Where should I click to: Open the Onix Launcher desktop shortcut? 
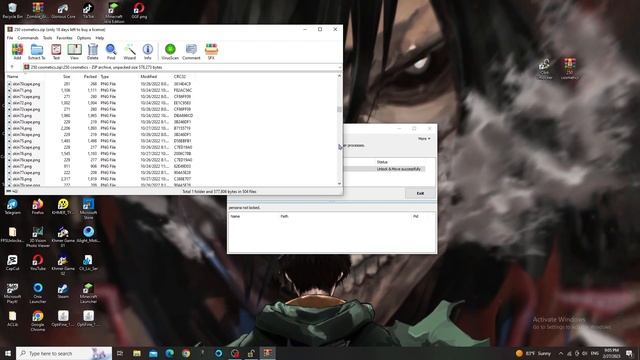coord(38,293)
